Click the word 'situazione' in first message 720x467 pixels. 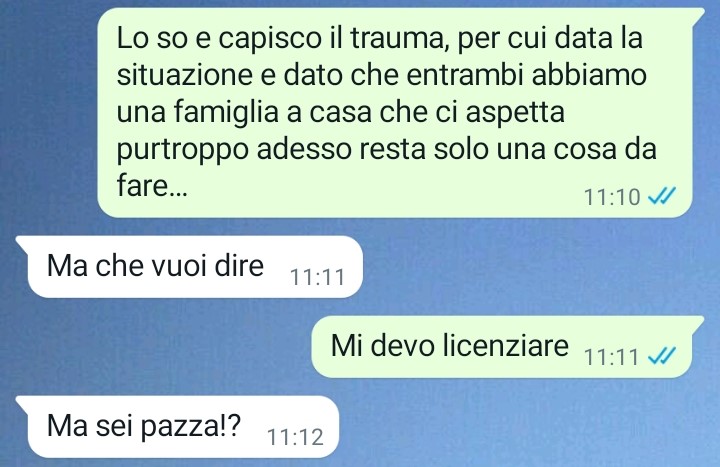point(185,75)
